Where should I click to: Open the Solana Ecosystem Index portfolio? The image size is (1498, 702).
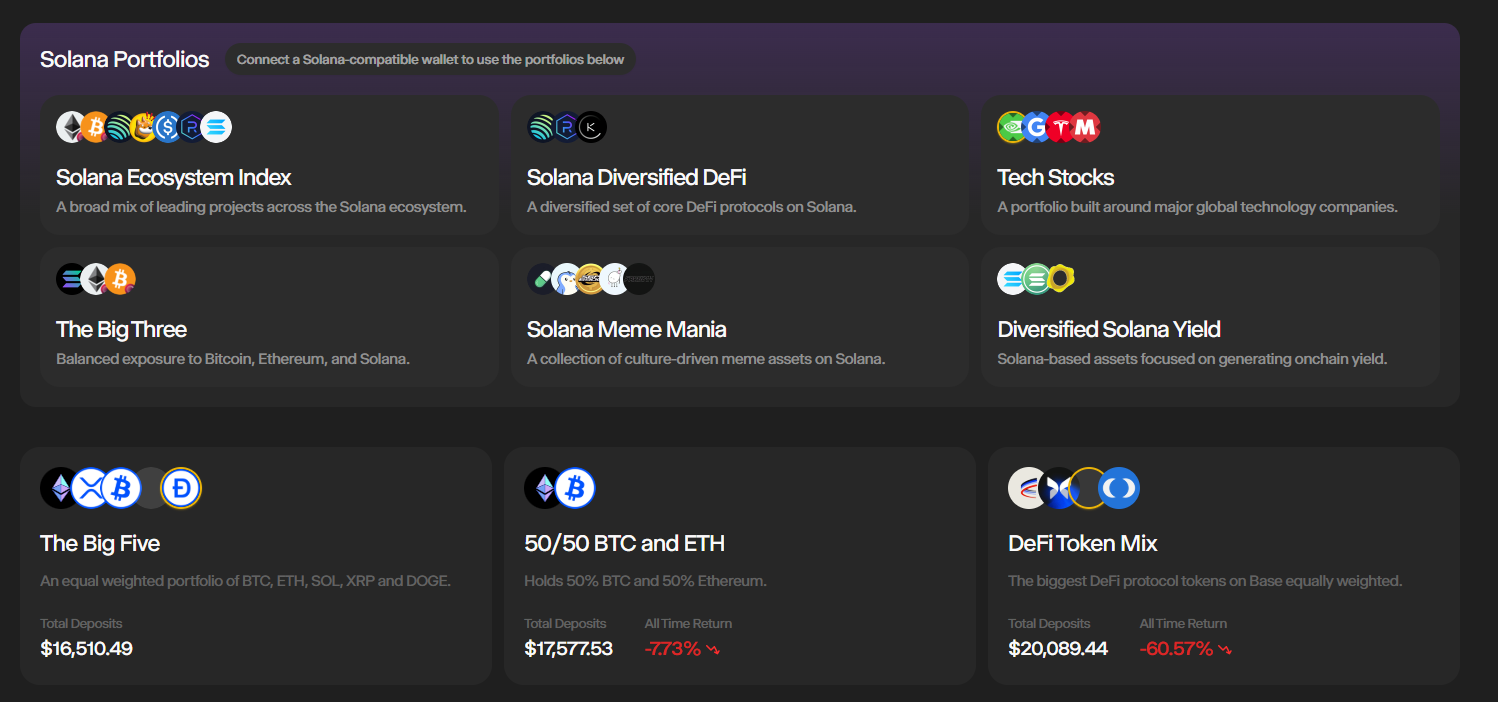[x=174, y=178]
